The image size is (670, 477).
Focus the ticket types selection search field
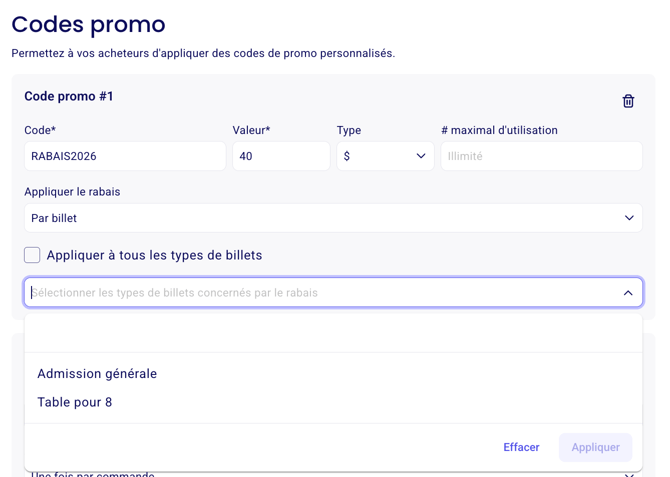pyautogui.click(x=320, y=293)
